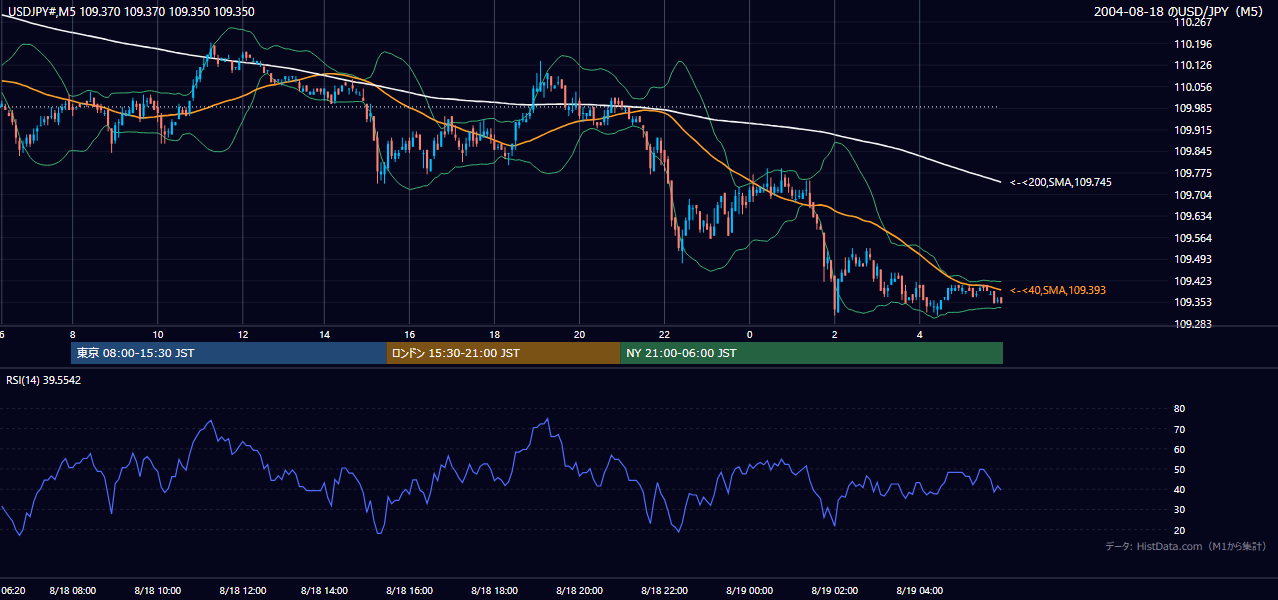
Task: Click the RSI(14) 39.5542 indicator label
Action: click(44, 380)
